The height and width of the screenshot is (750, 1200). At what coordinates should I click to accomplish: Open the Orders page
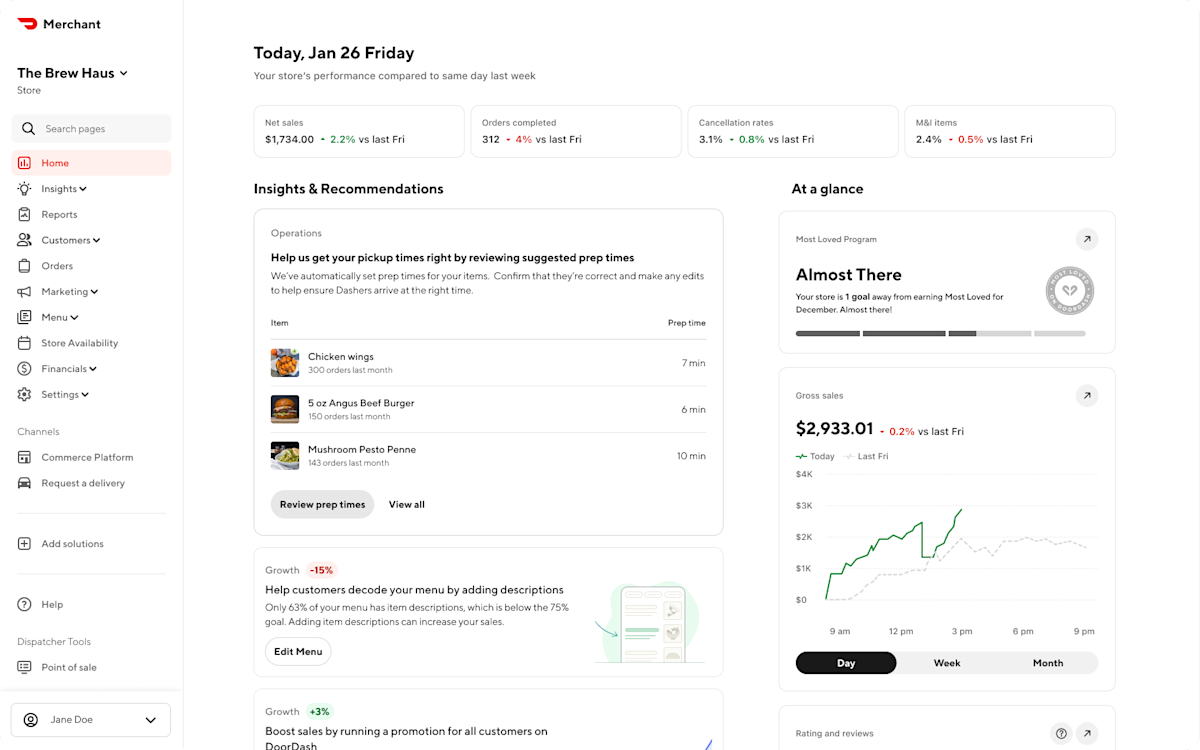(x=57, y=265)
